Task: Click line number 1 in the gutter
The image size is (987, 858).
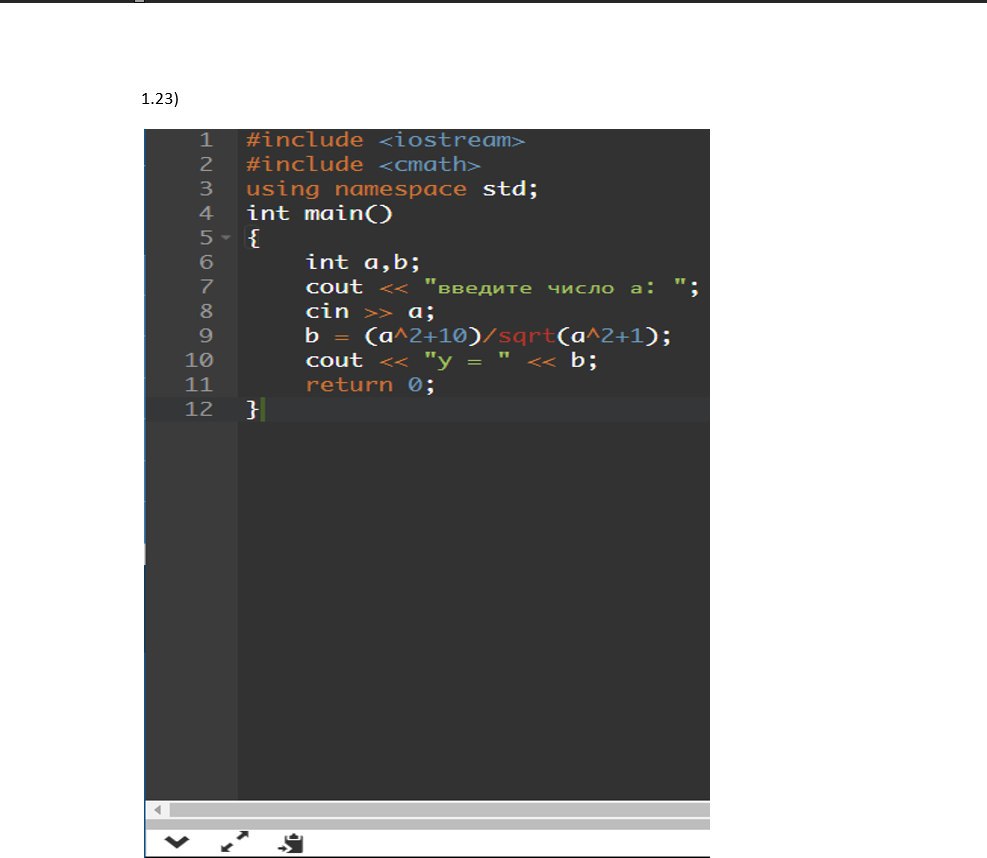Action: click(x=206, y=140)
